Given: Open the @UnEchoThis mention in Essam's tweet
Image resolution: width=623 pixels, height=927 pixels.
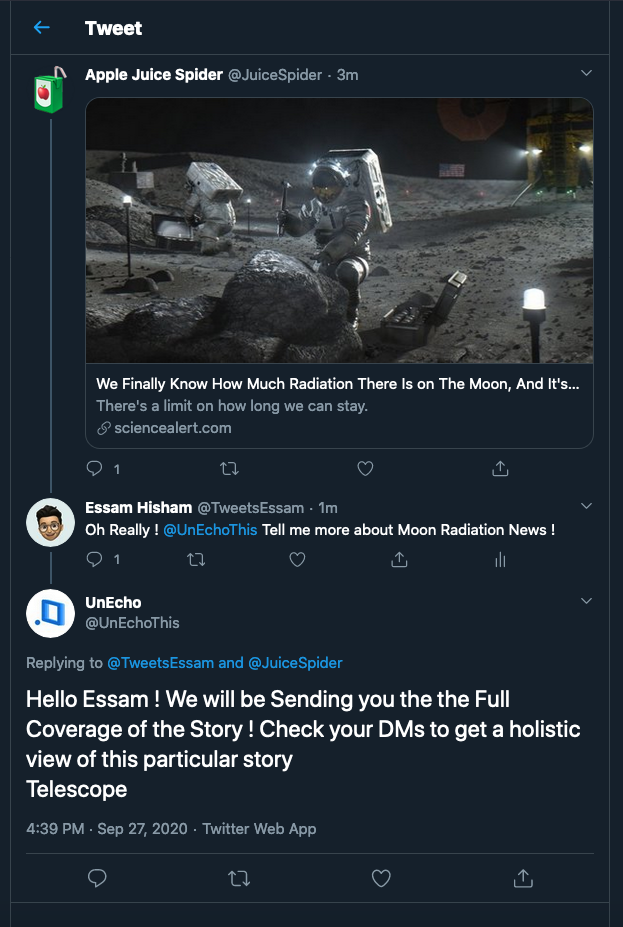Looking at the screenshot, I should (210, 530).
